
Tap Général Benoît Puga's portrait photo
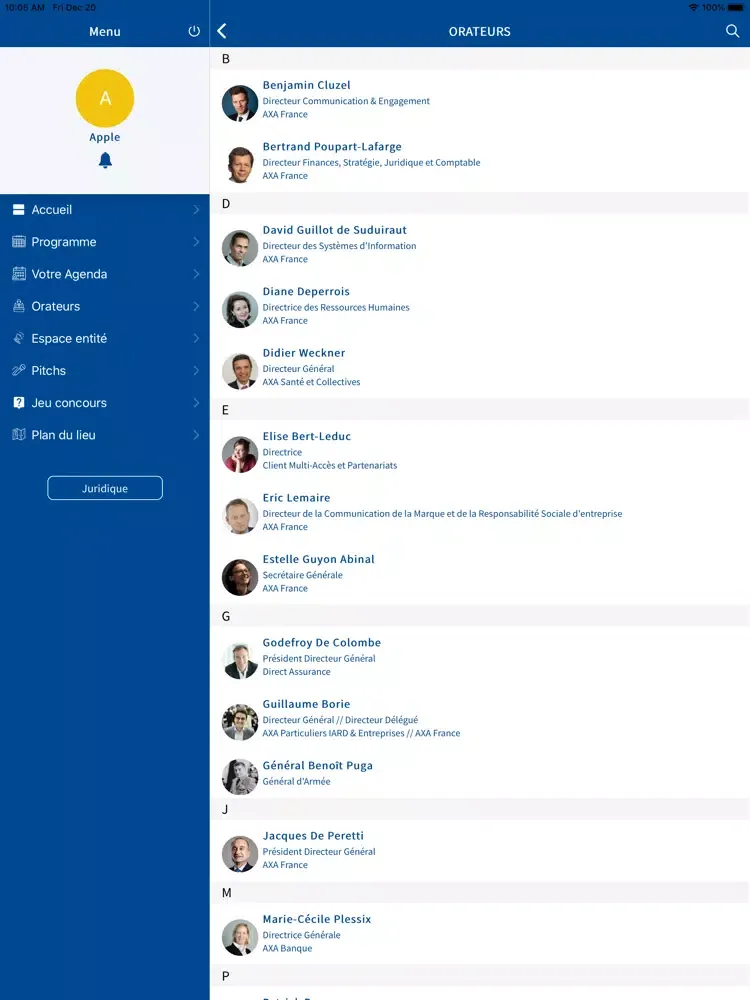tap(240, 777)
